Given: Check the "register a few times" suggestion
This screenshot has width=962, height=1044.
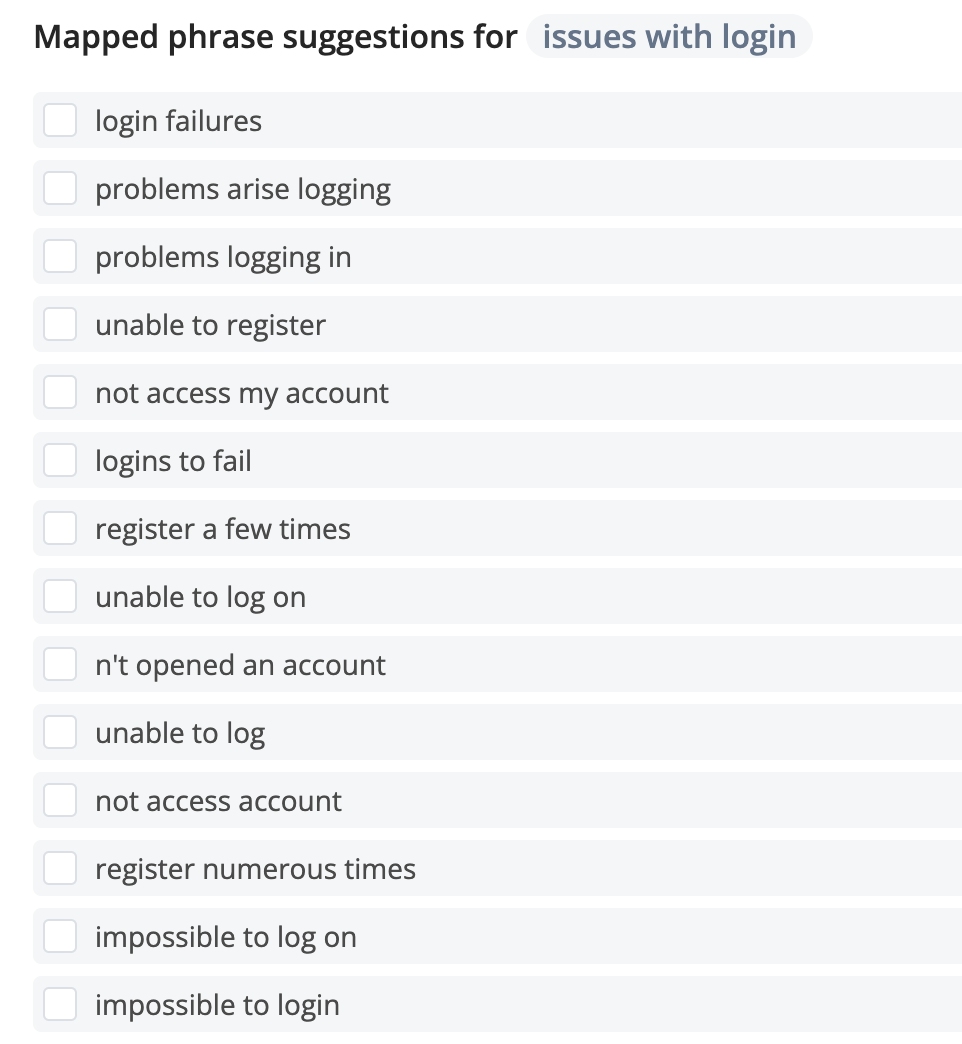Looking at the screenshot, I should click(x=60, y=528).
